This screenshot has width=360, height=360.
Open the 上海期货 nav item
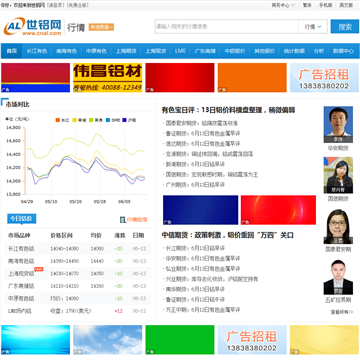[126, 51]
